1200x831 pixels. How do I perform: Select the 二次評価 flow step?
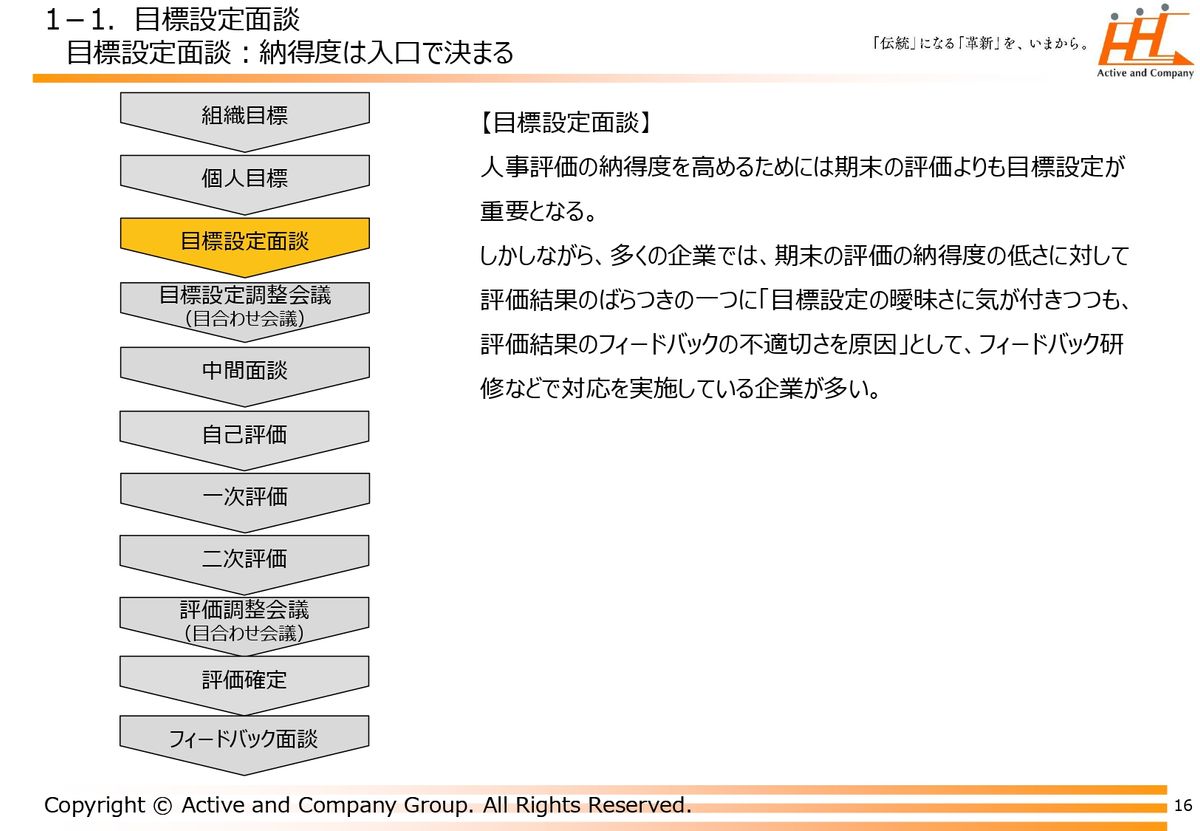[x=245, y=558]
